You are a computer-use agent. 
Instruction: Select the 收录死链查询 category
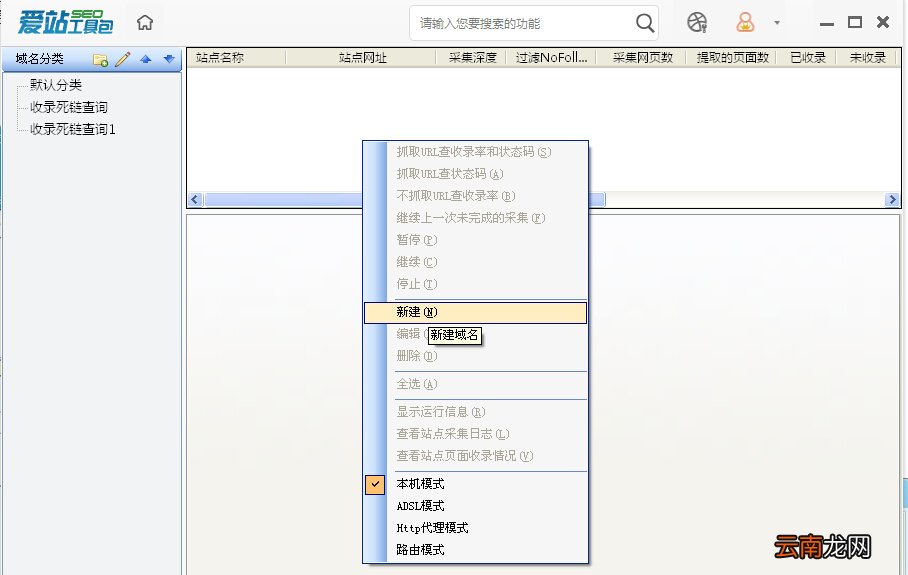[69, 107]
